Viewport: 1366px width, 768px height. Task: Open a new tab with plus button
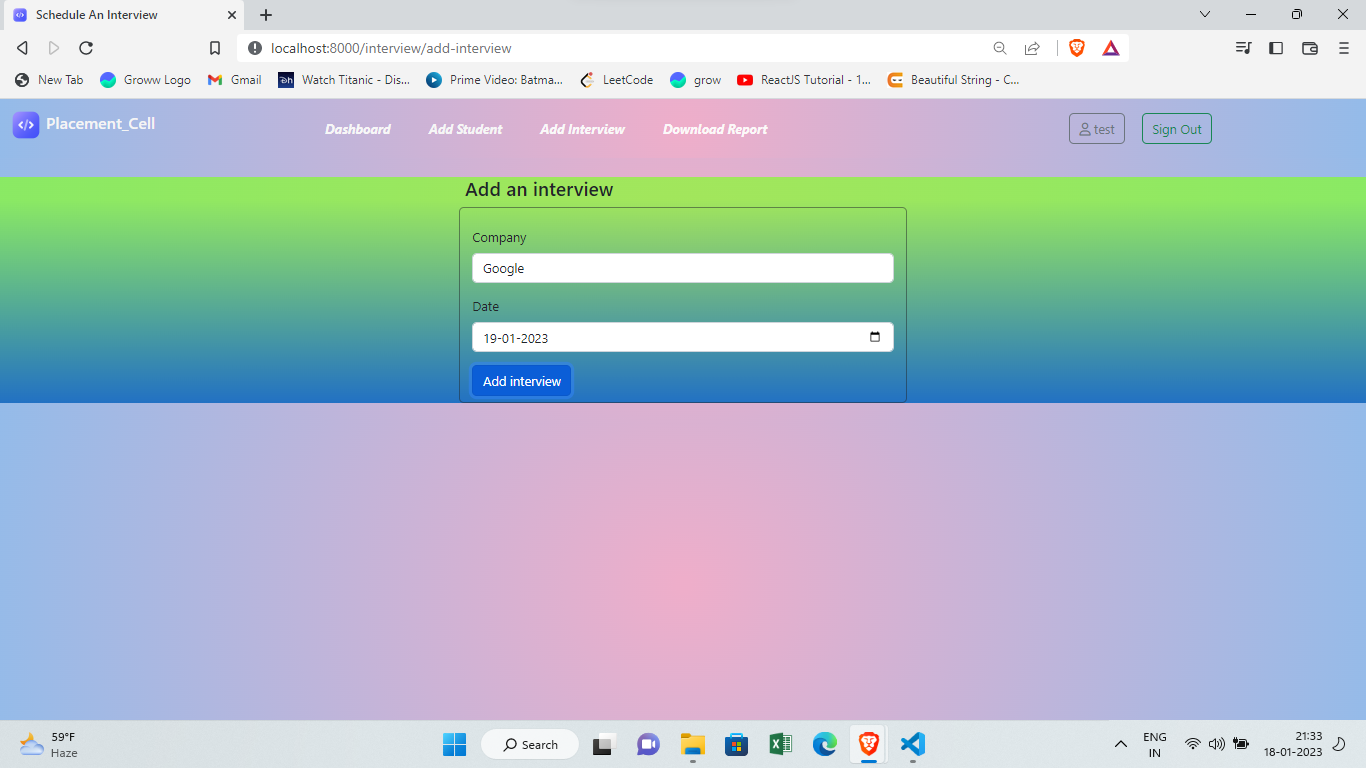point(266,15)
